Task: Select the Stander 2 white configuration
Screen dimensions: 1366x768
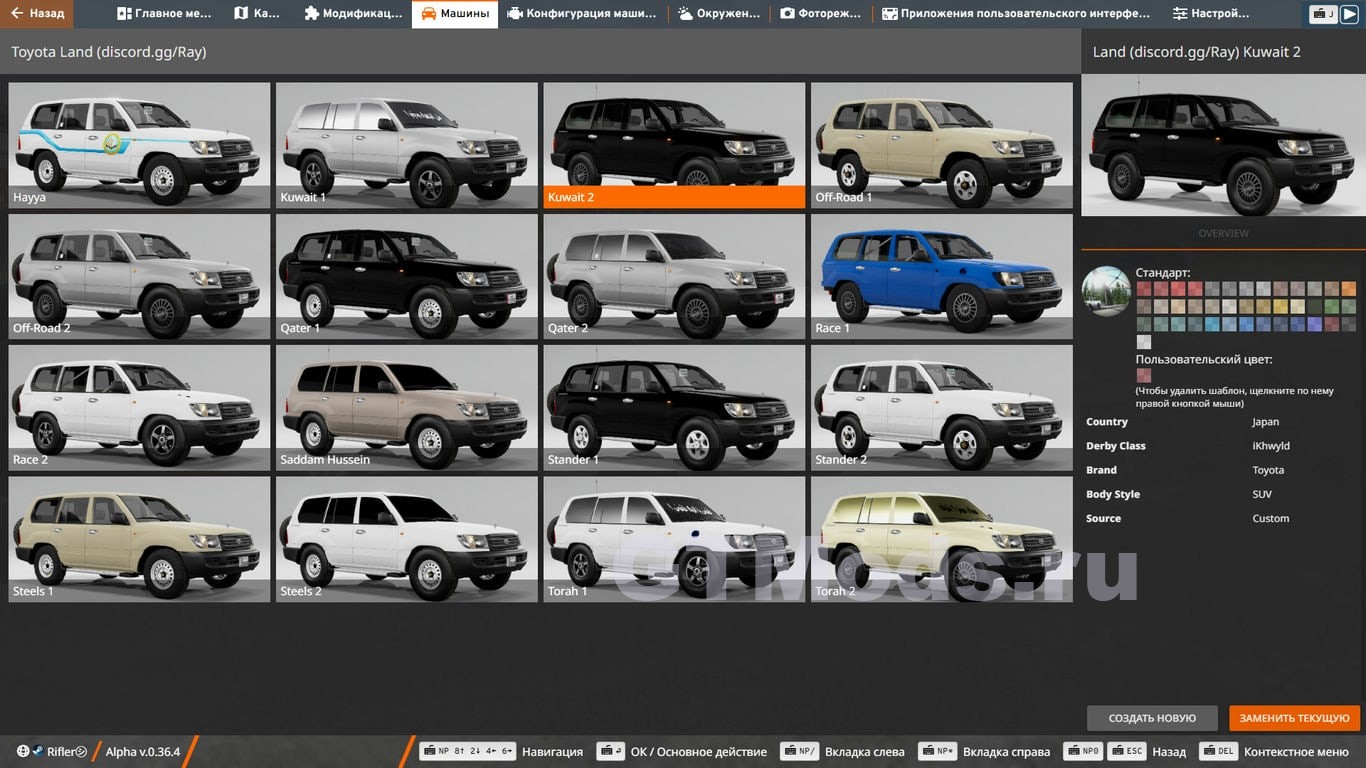Action: [941, 408]
